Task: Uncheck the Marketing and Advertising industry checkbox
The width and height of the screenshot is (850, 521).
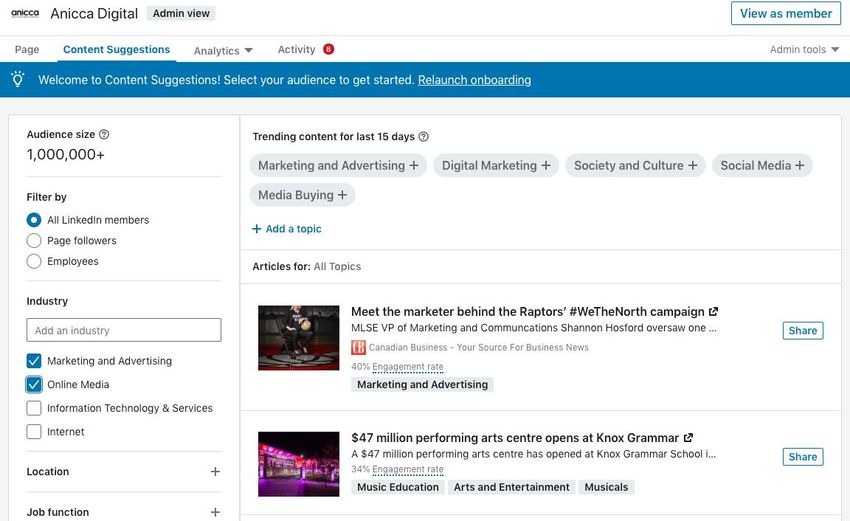Action: pyautogui.click(x=34, y=361)
